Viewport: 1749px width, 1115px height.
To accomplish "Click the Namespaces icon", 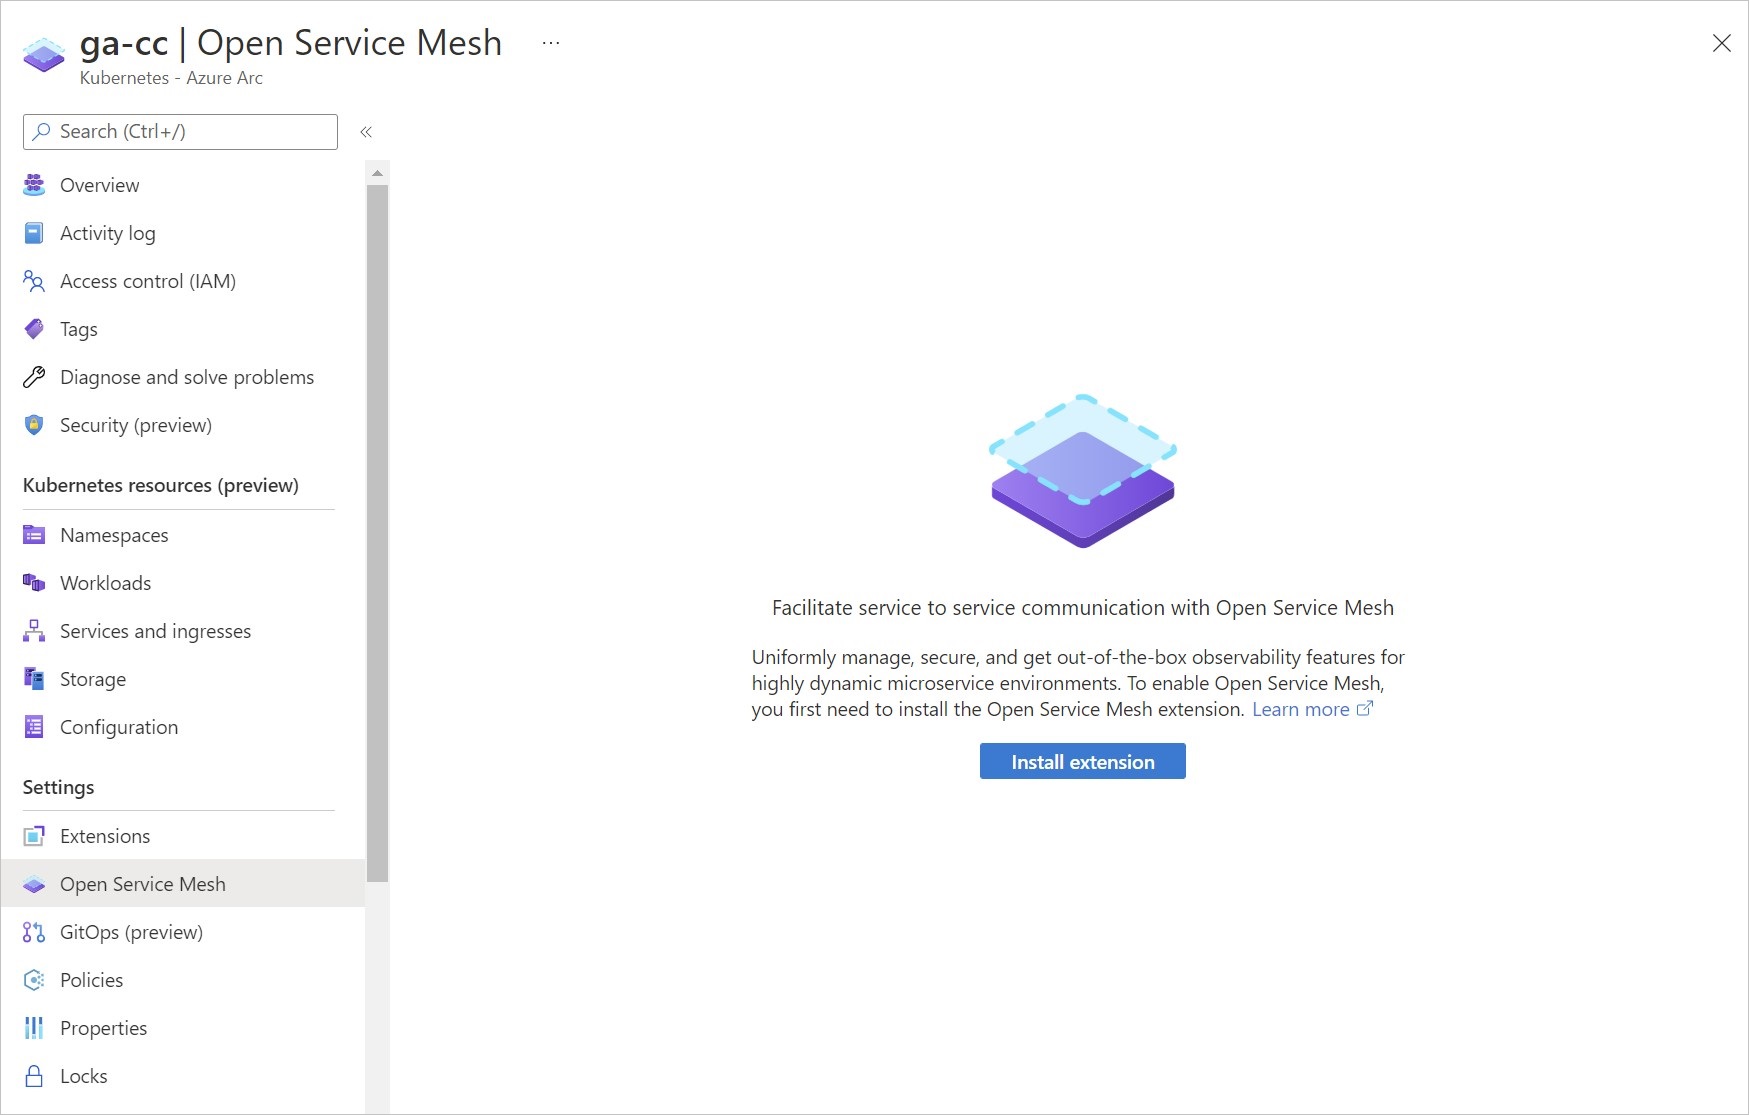I will [x=34, y=535].
